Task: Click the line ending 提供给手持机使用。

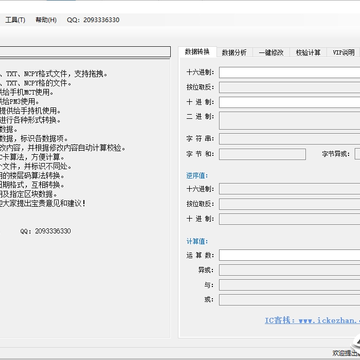Action: pos(30,111)
